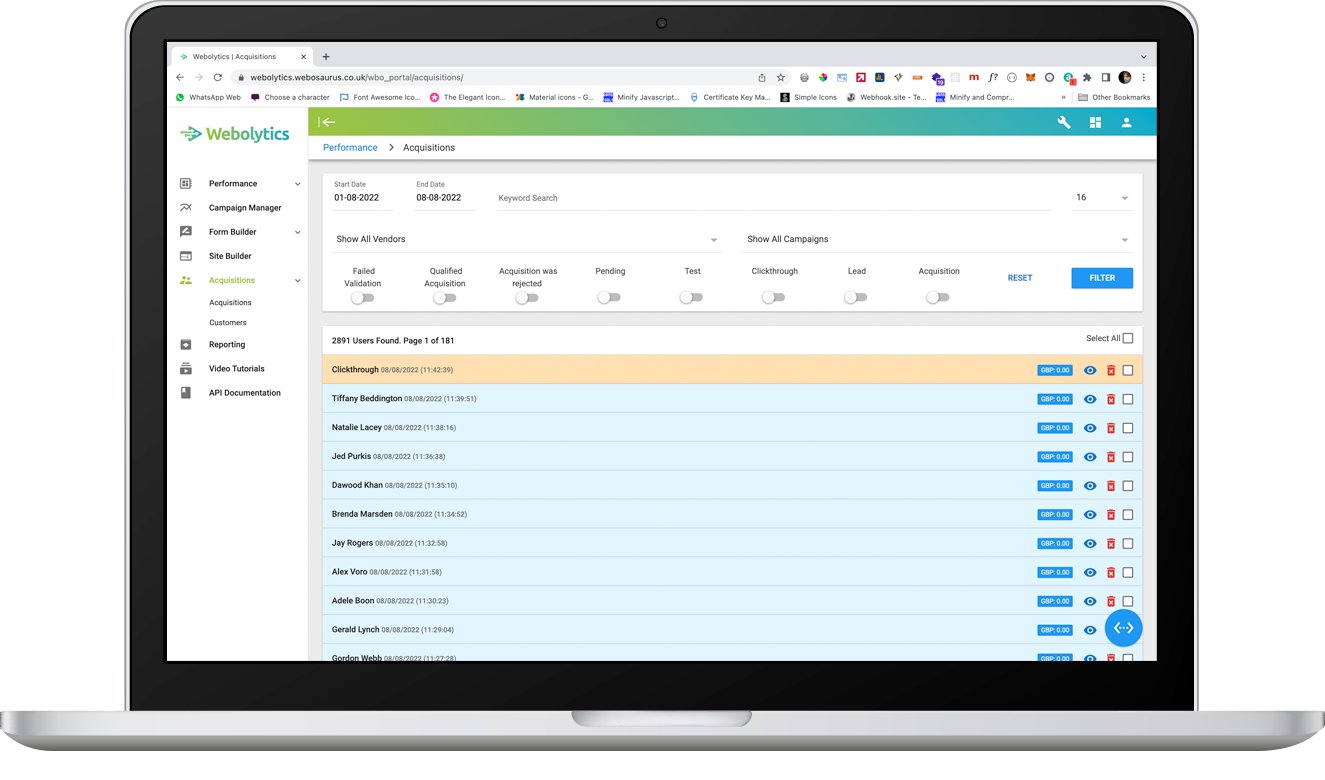Viewport: 1325px width, 780px height.
Task: Delete Natalie Lacey's record with trash icon
Action: click(1110, 428)
